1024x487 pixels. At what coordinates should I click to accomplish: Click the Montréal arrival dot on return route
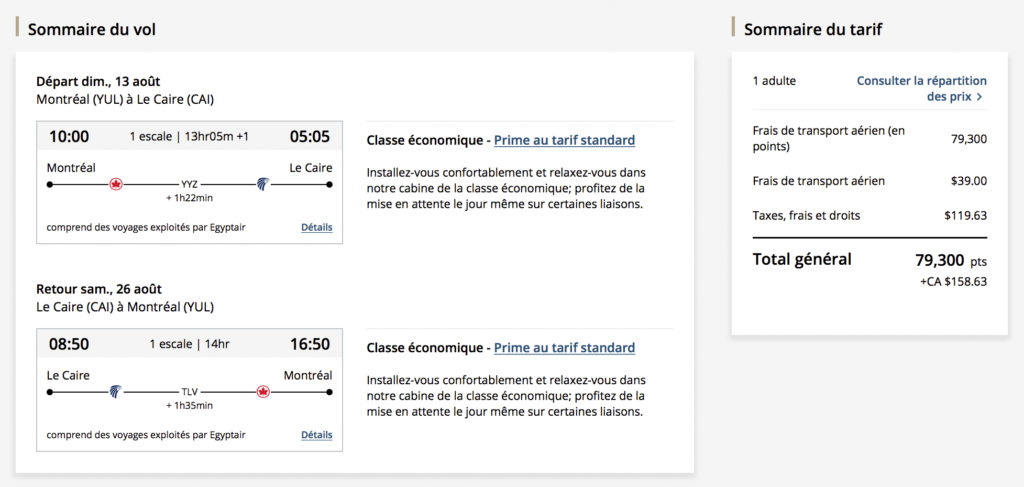[x=329, y=392]
